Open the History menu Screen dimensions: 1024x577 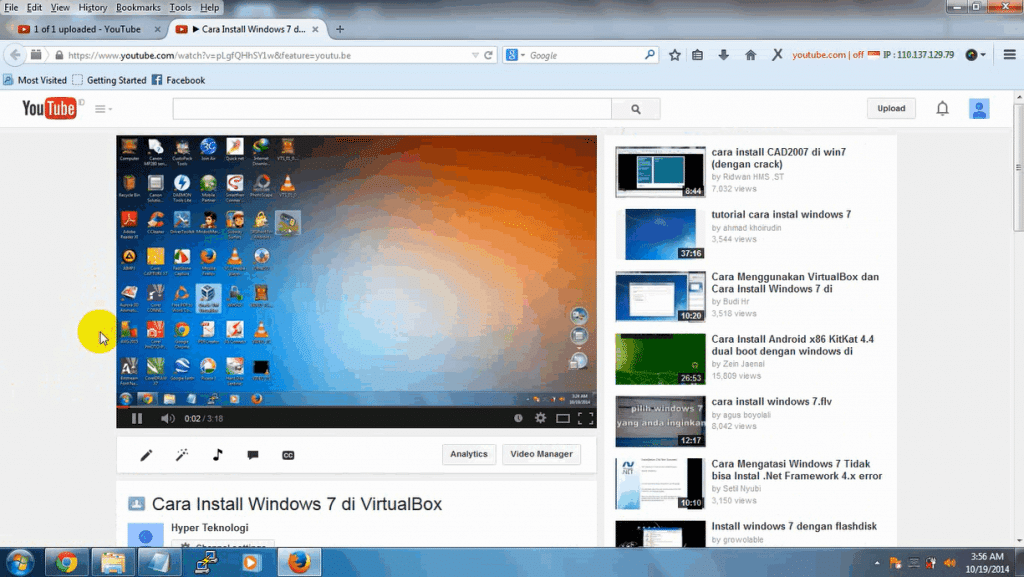[93, 8]
